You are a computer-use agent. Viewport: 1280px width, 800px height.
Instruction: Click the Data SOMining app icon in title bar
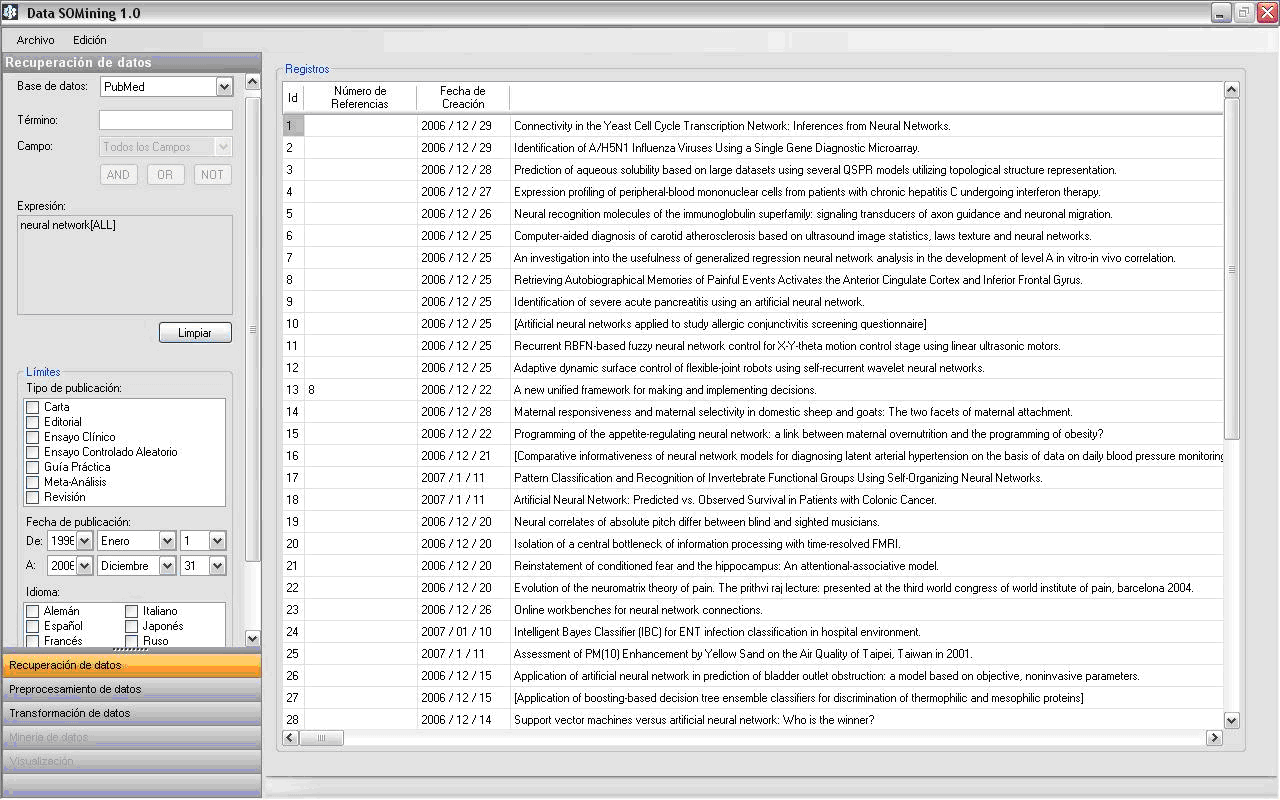(10, 13)
